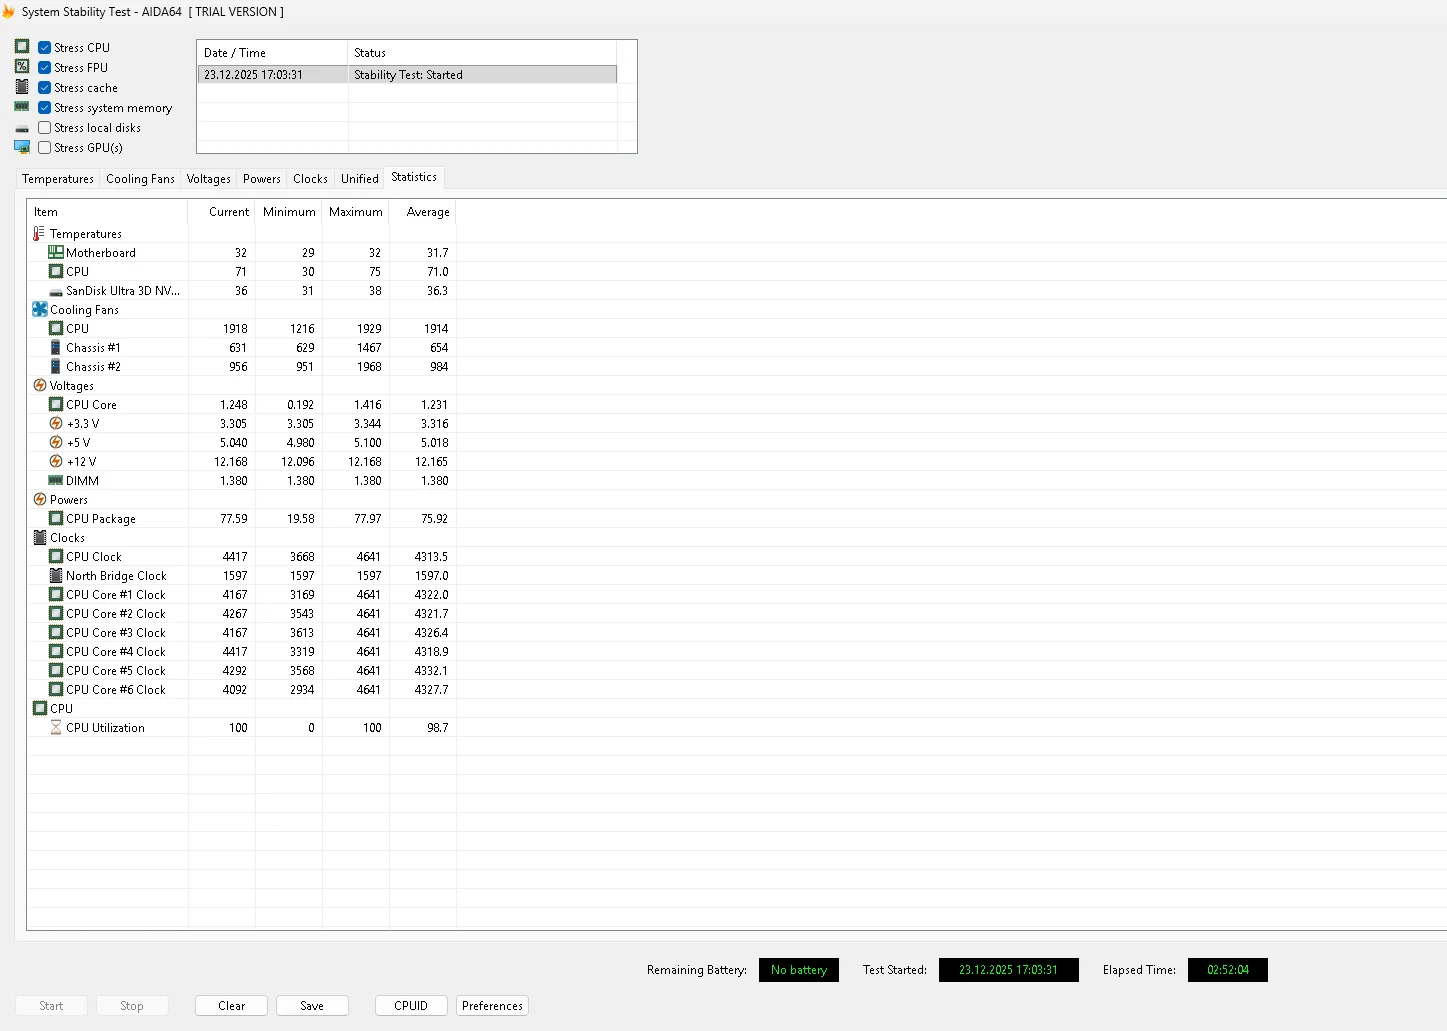
Task: Click the Motherboard board icon
Action: pos(56,253)
